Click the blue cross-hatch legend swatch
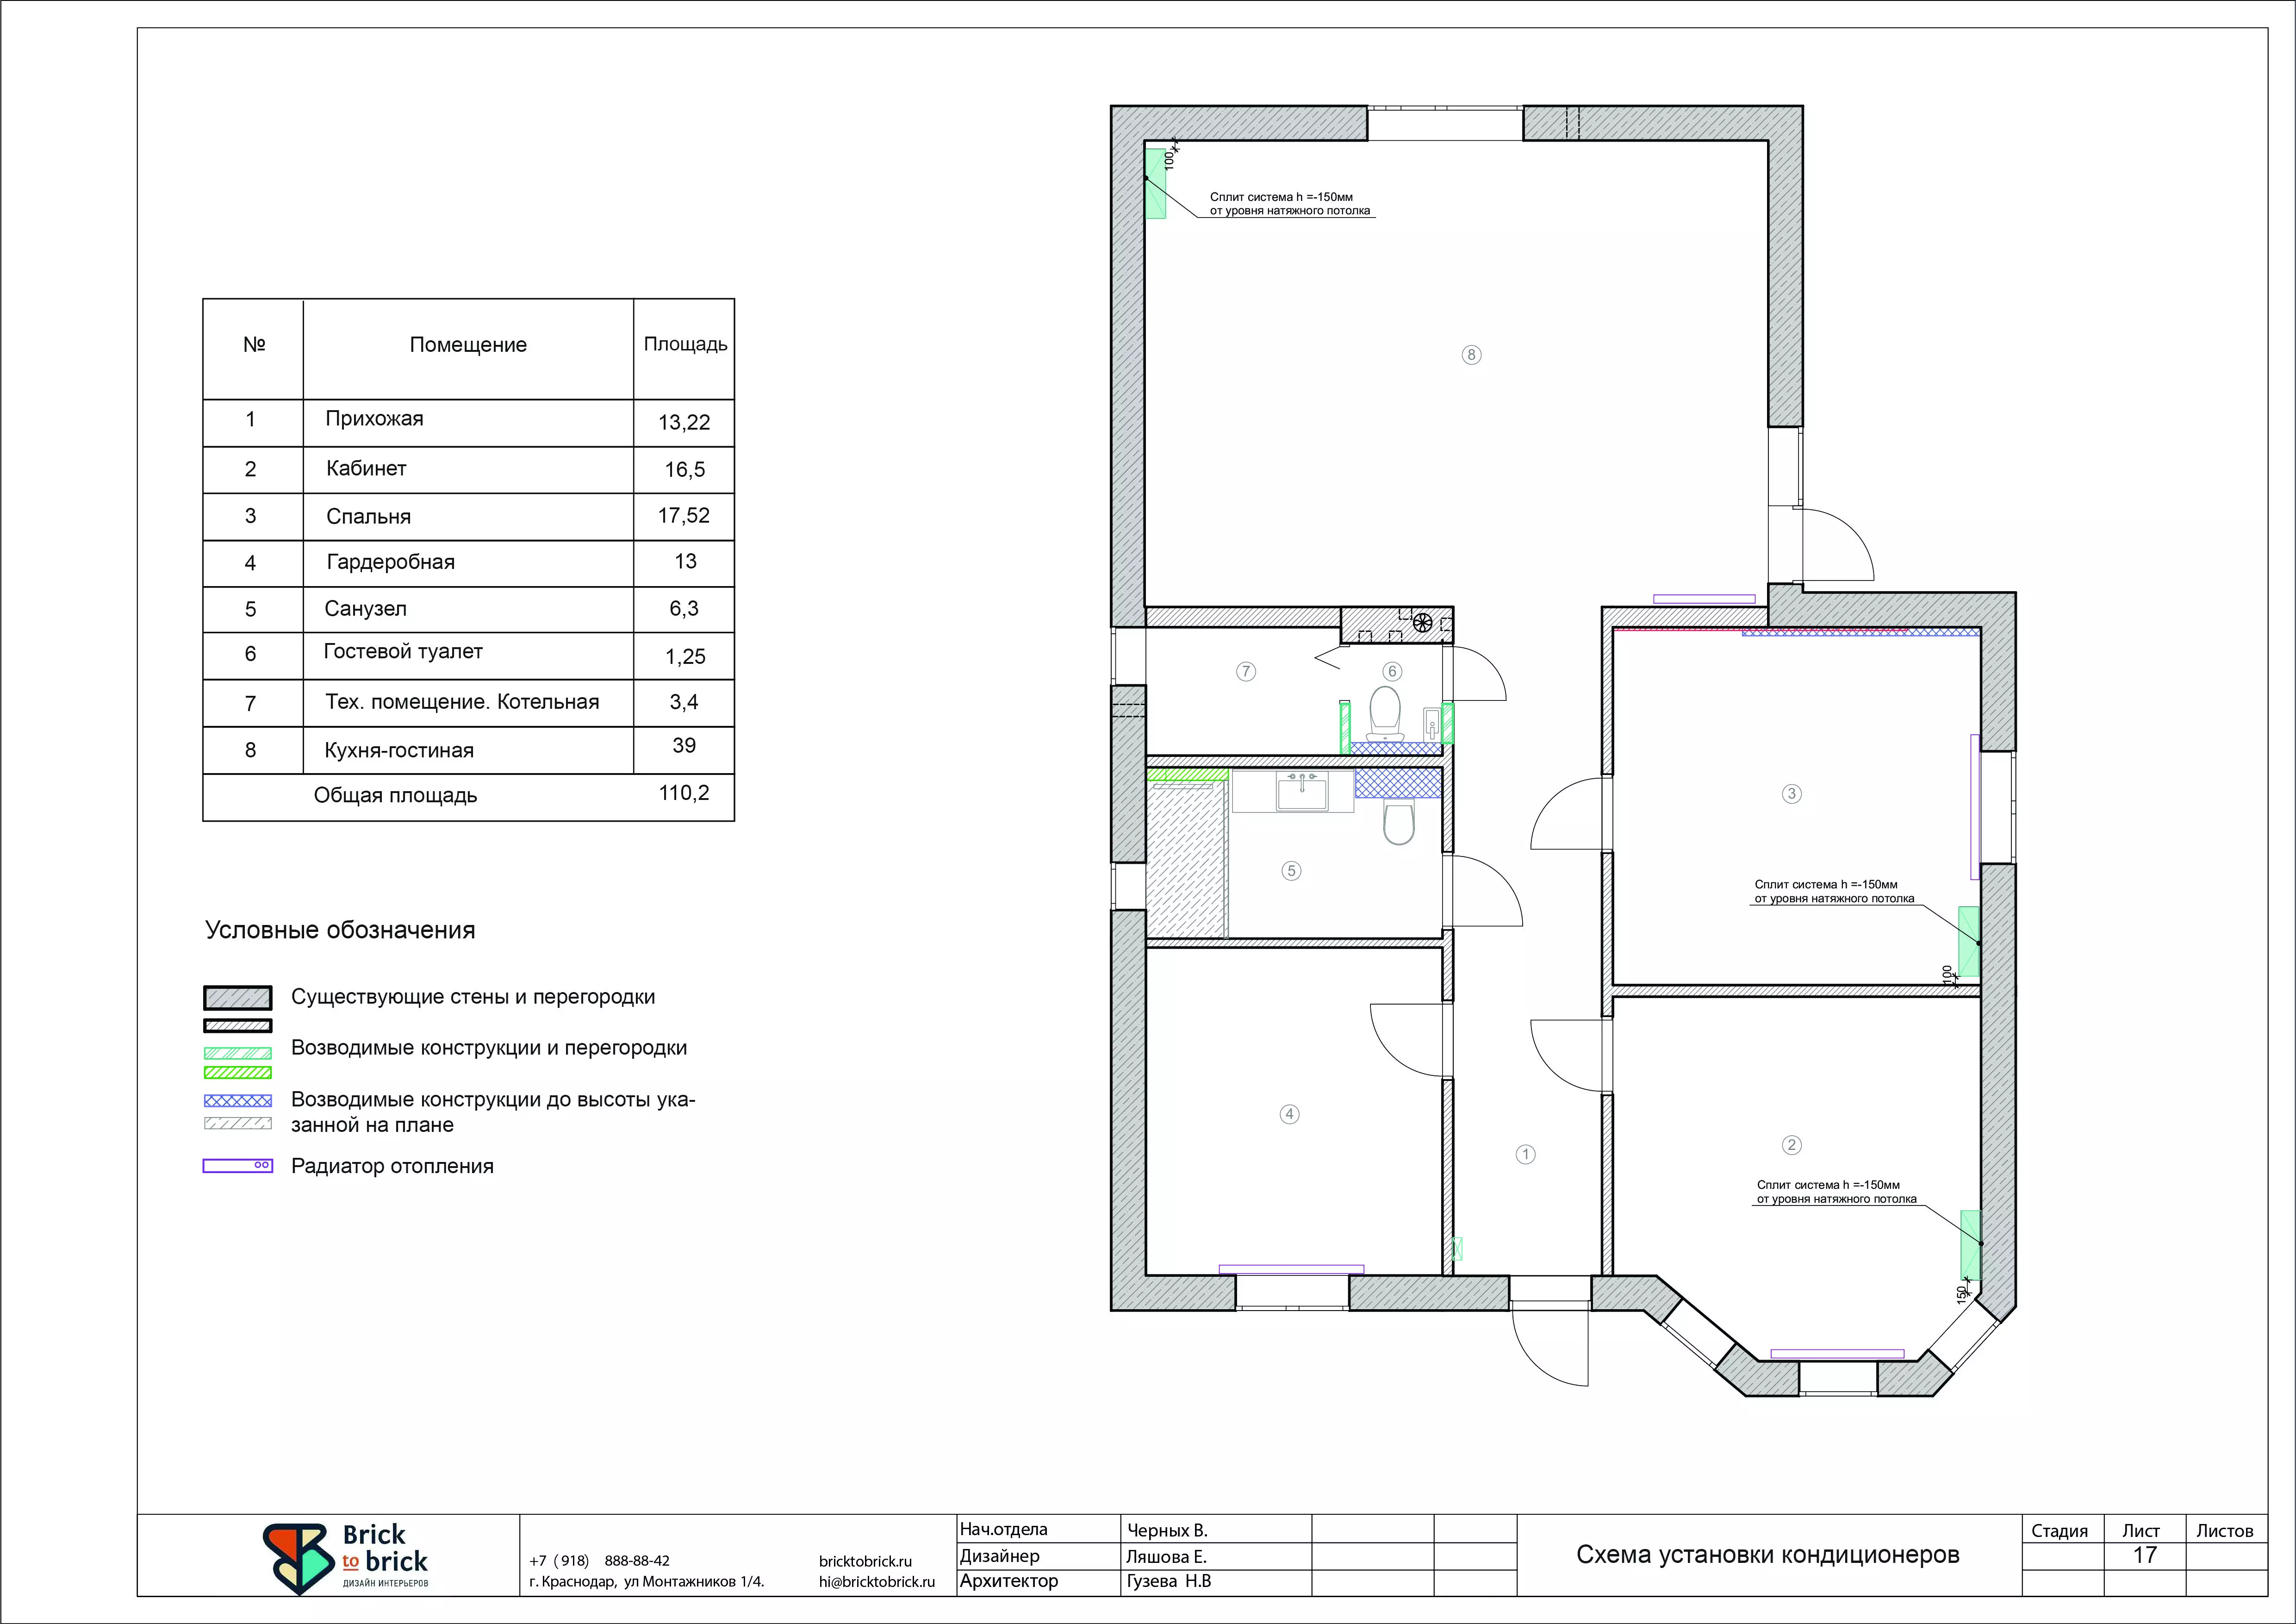This screenshot has height=1624, width=2296. 237,1100
